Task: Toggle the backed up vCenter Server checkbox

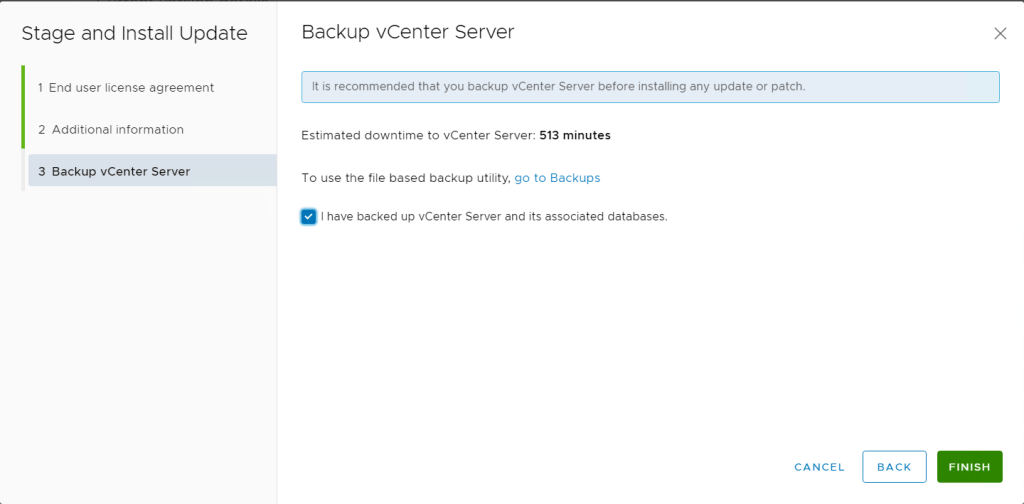Action: coord(309,216)
